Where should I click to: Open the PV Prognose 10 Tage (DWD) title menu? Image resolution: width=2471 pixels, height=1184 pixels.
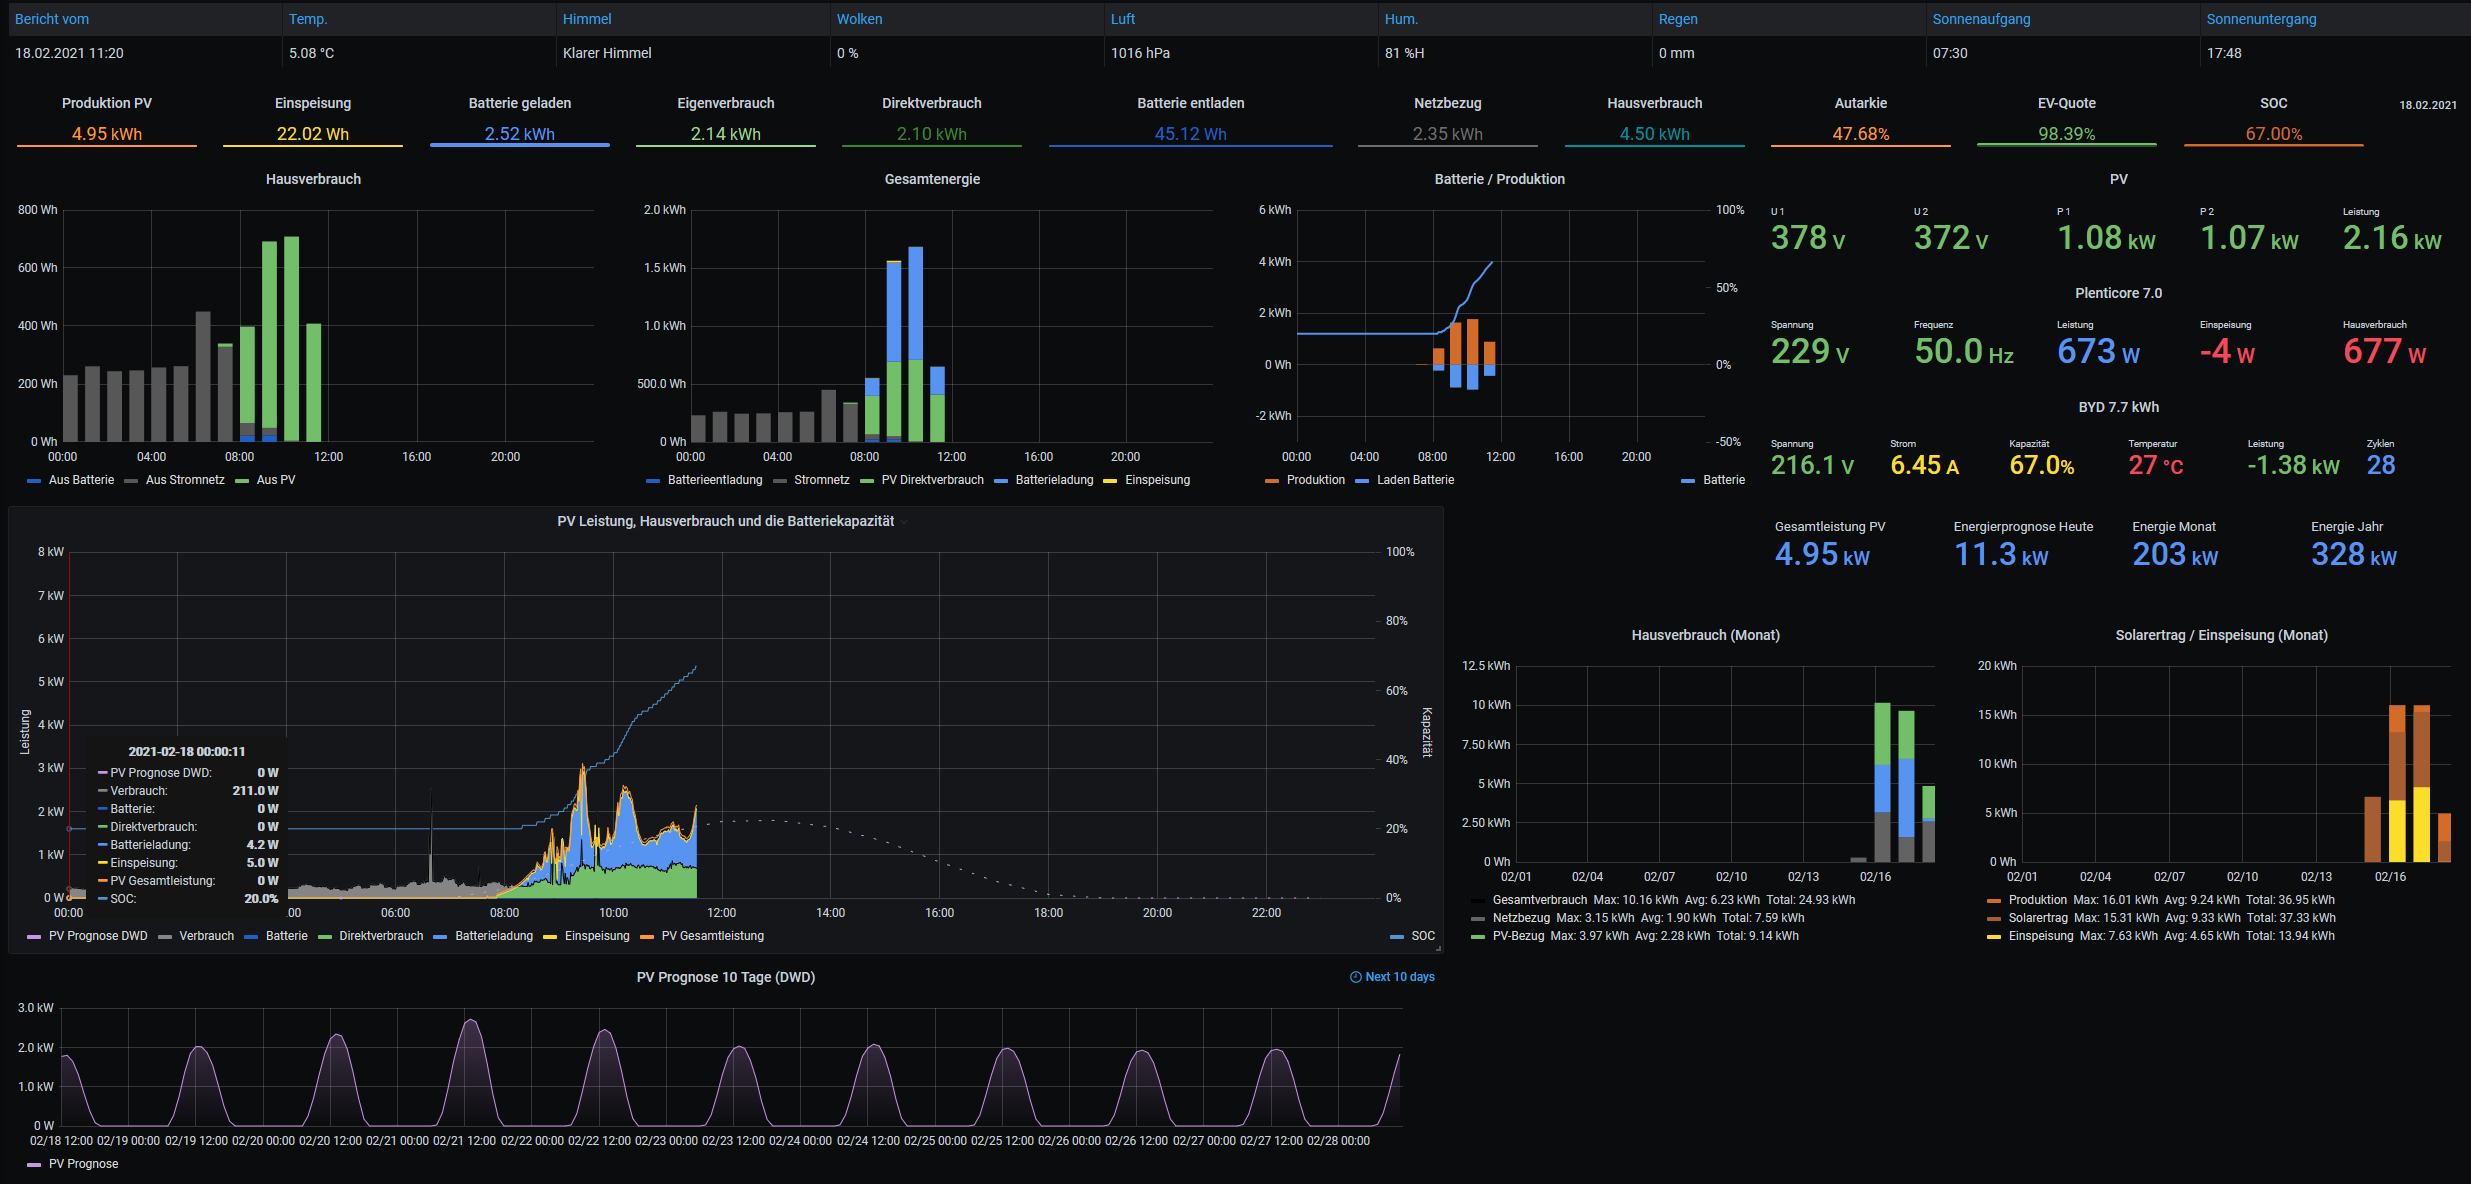[x=725, y=977]
